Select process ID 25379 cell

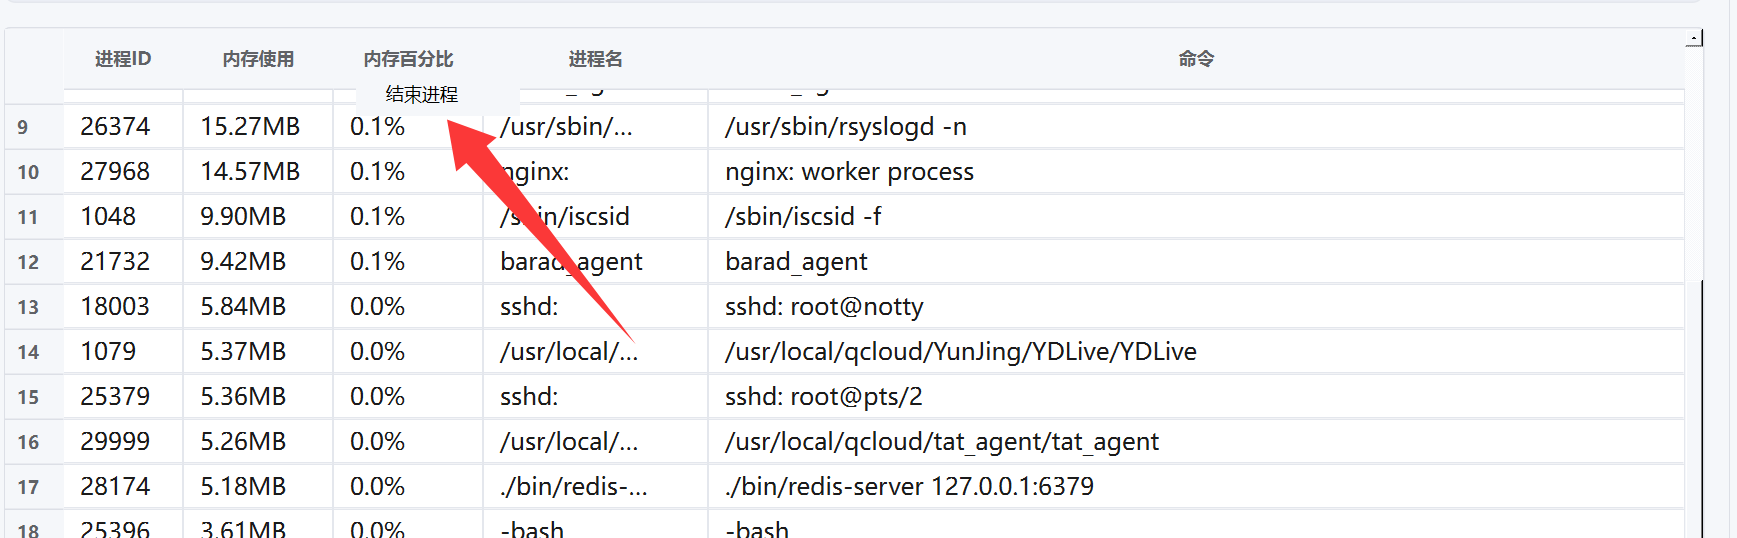[x=123, y=397]
